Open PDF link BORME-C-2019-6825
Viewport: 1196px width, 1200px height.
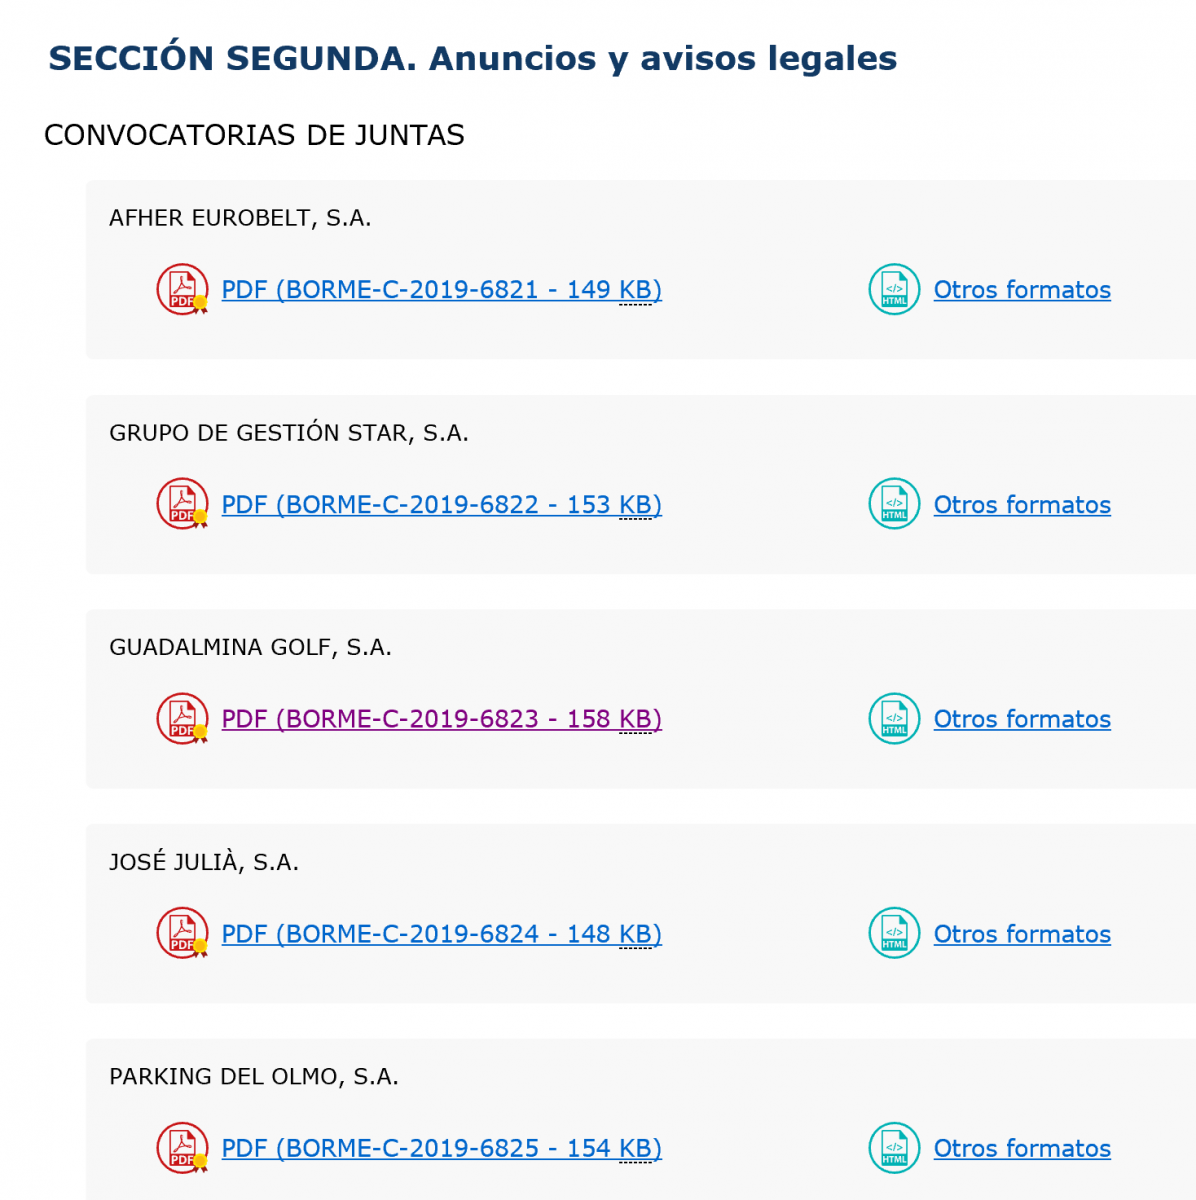coord(441,1149)
